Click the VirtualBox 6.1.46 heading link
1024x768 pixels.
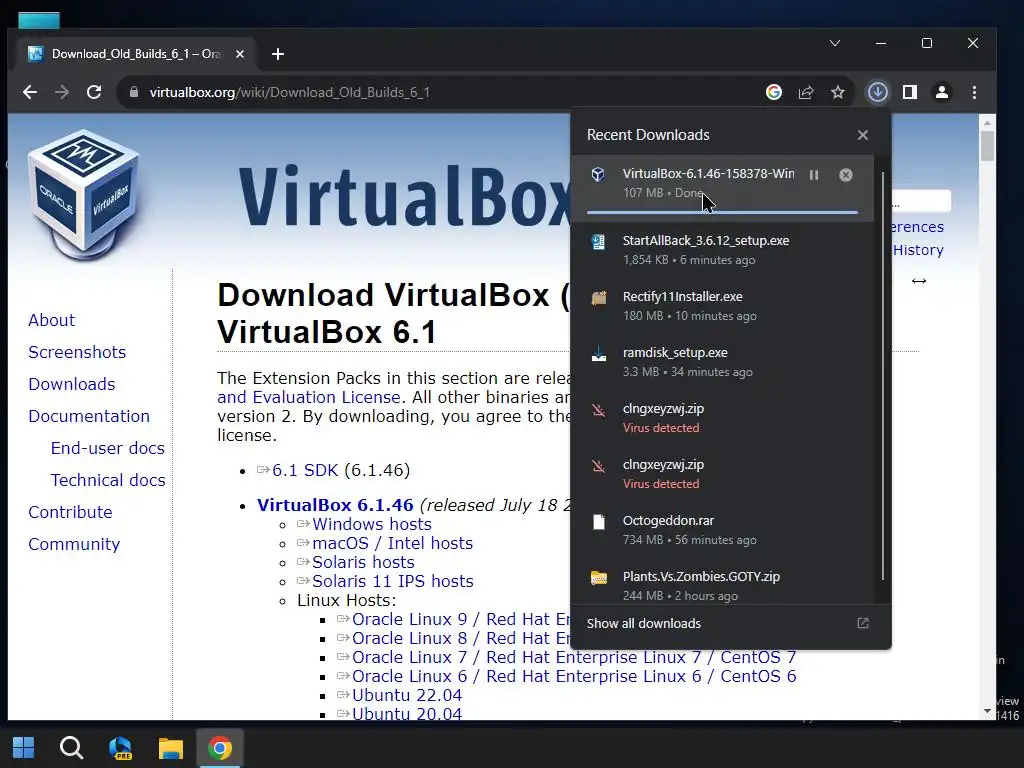[x=335, y=505]
